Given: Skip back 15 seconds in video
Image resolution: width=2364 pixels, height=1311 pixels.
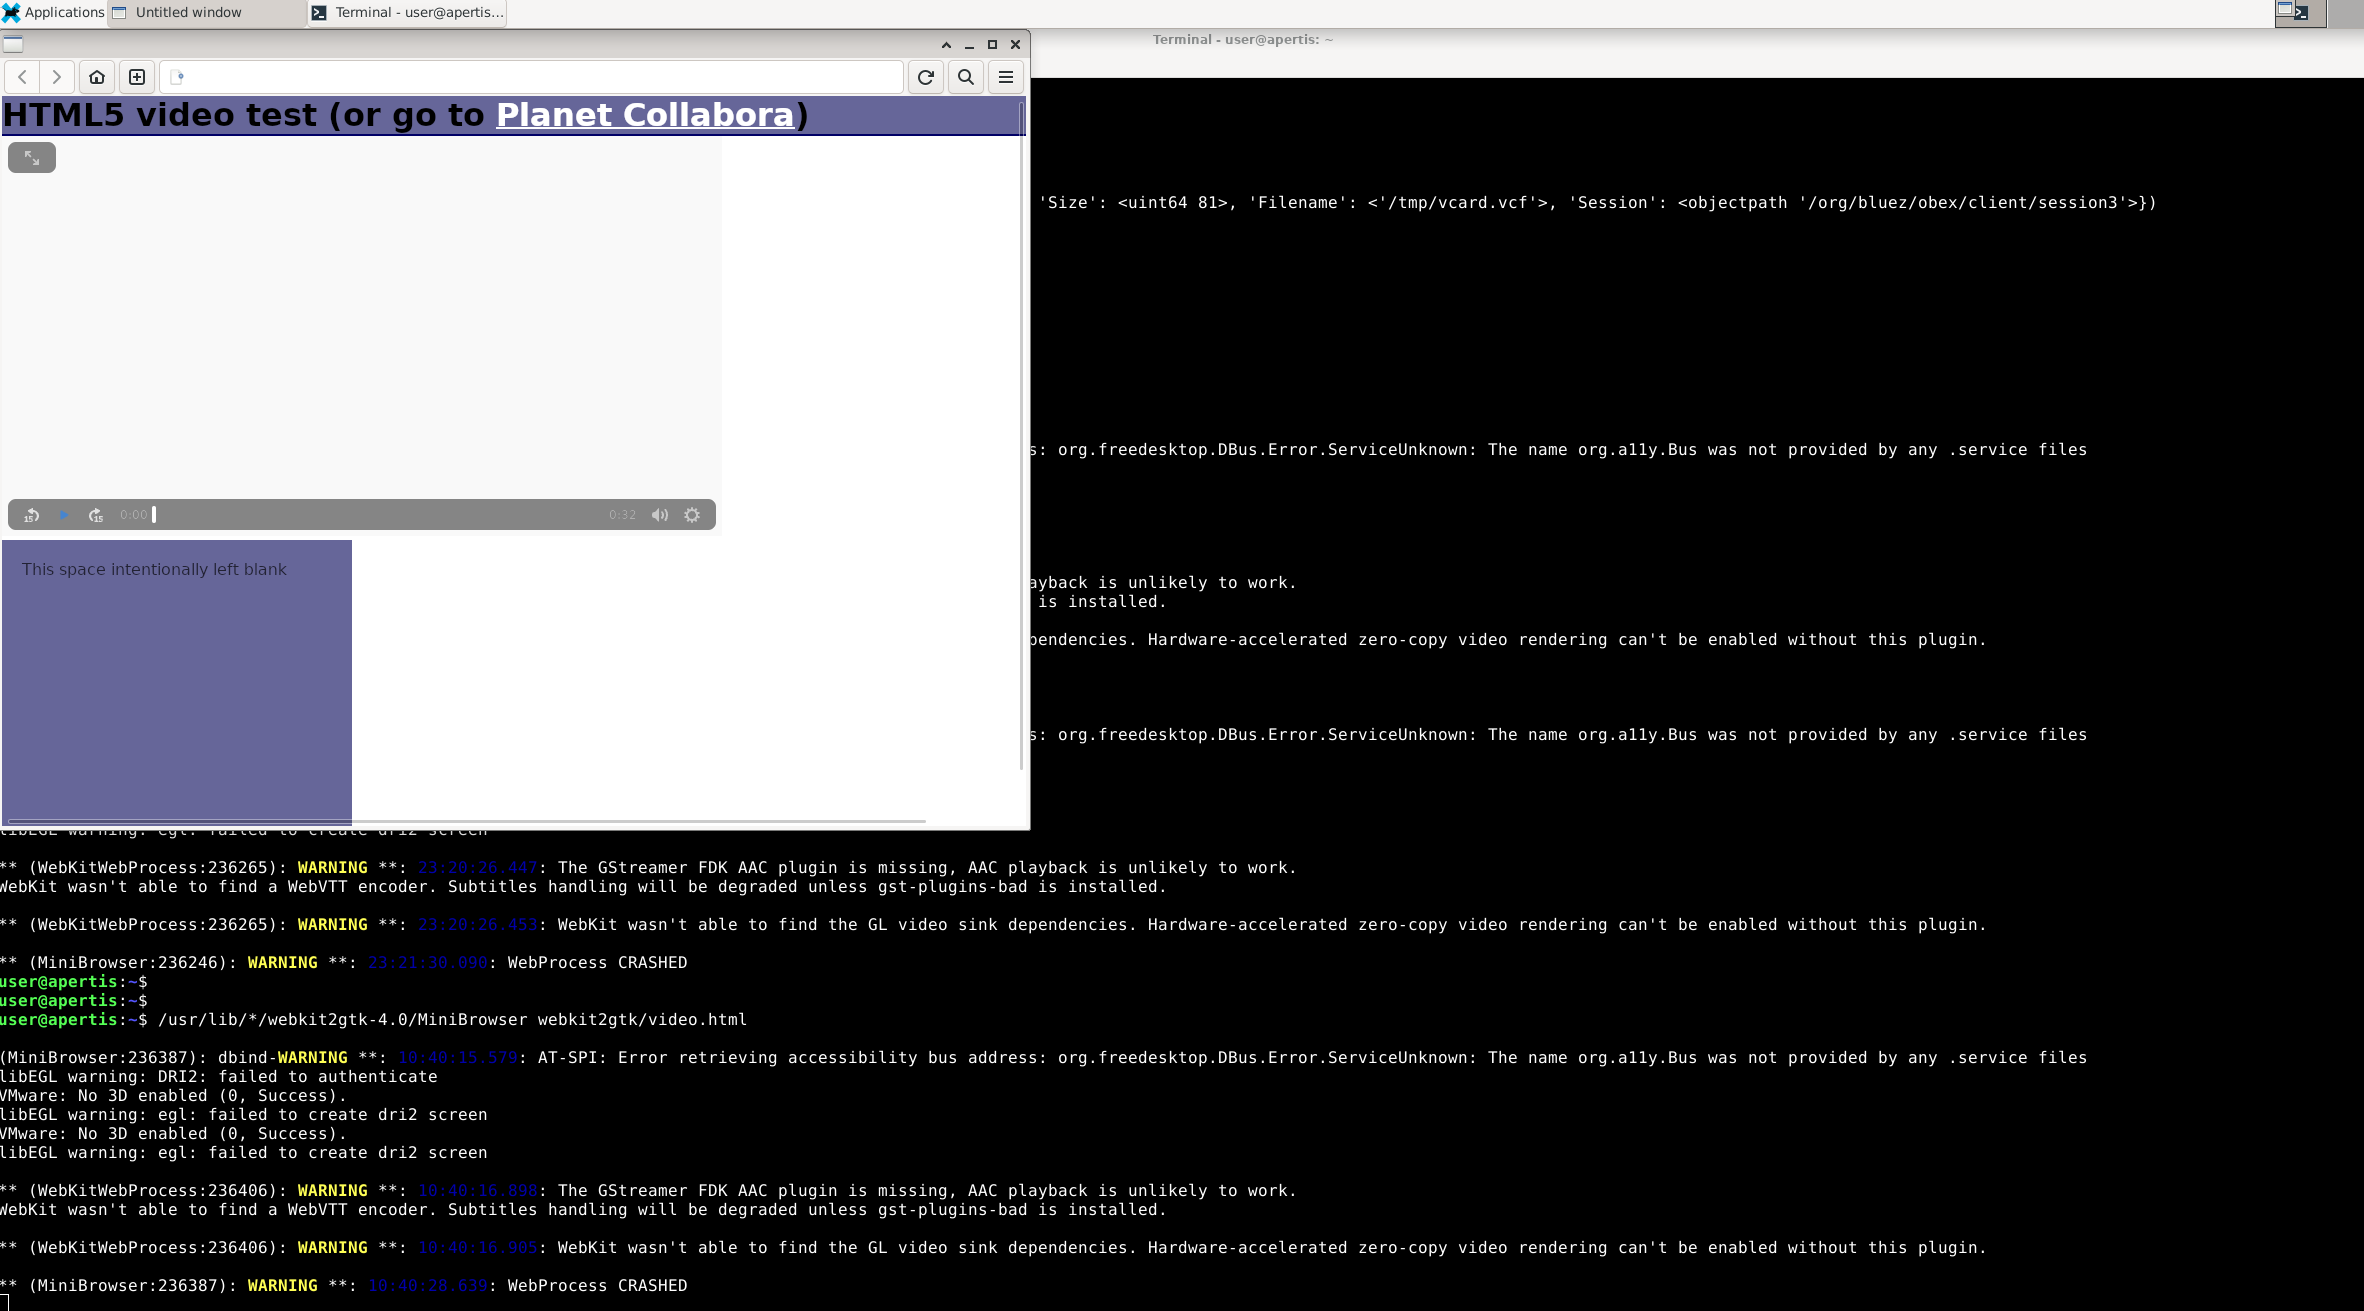Looking at the screenshot, I should [x=32, y=515].
